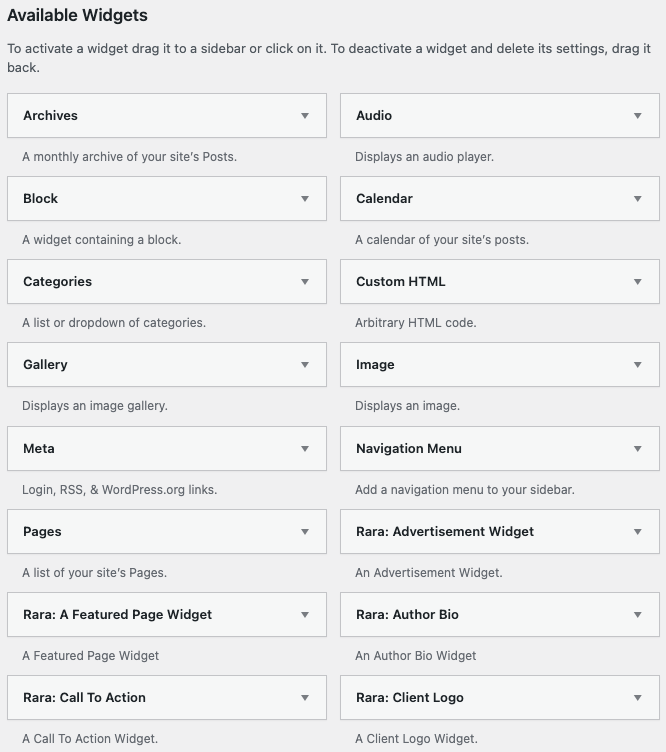The image size is (666, 752).
Task: Toggle the Meta widget arrow
Action: tap(305, 449)
